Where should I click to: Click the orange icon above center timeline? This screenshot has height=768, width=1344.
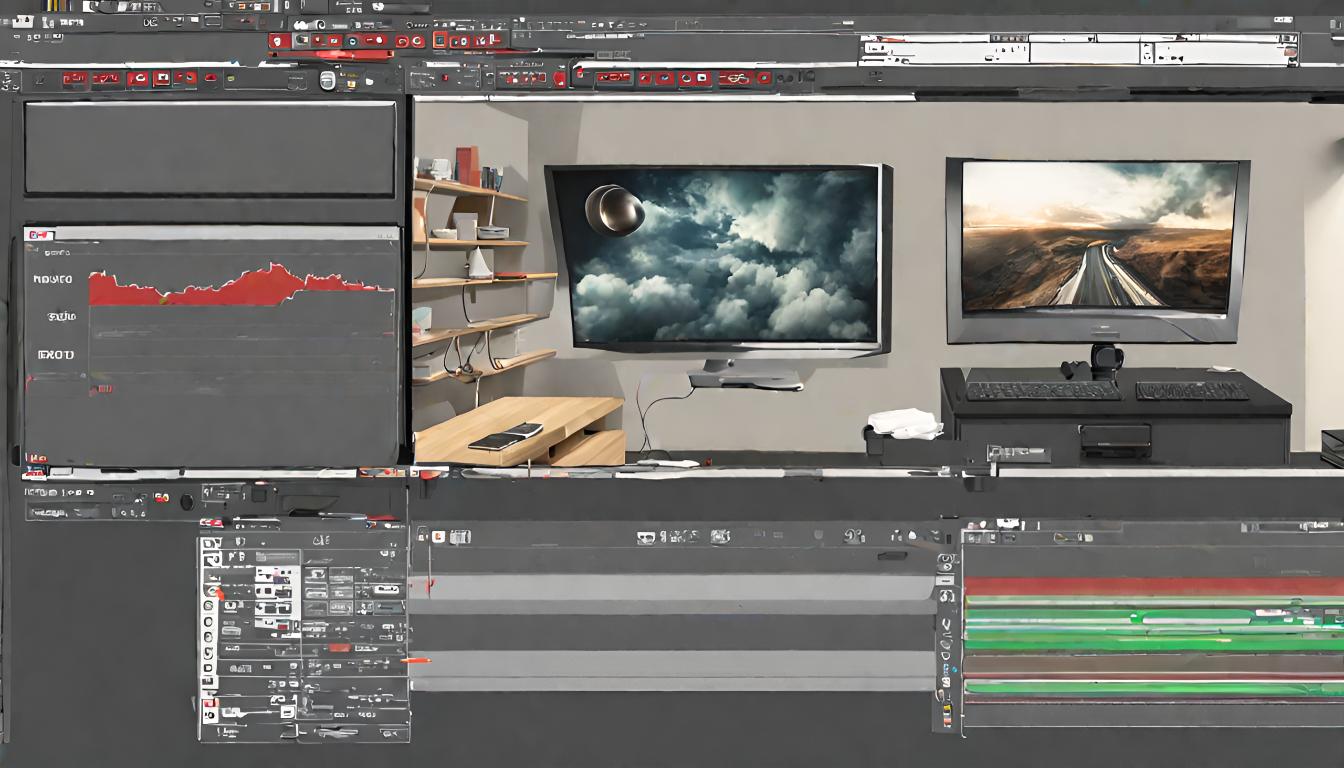pos(438,537)
